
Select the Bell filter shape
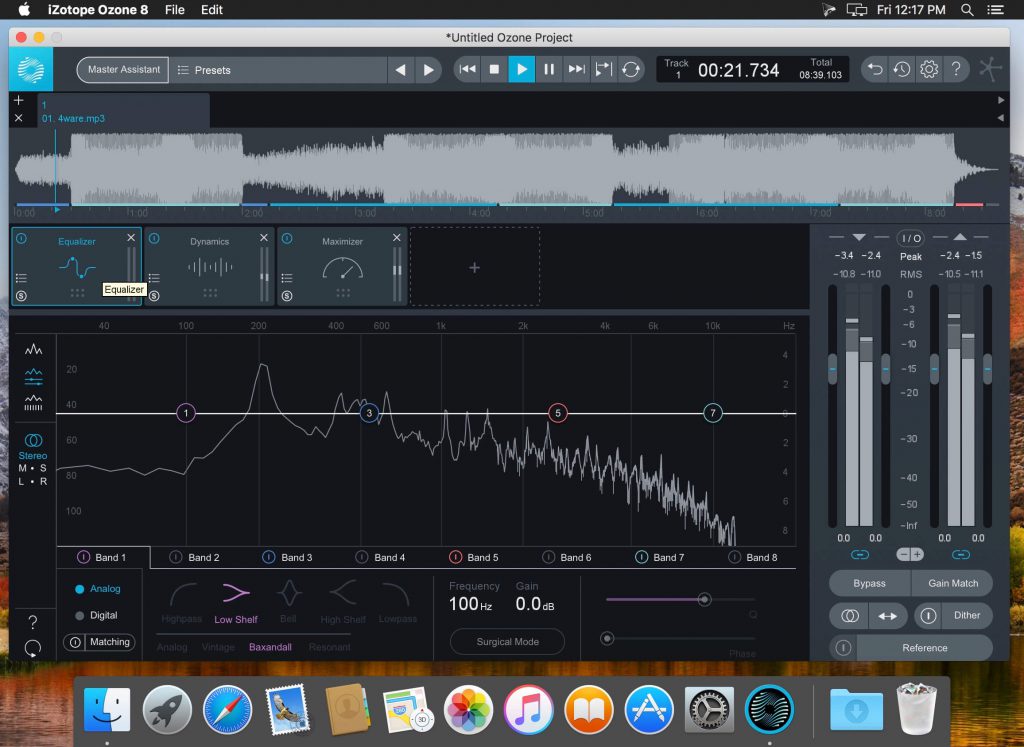click(x=289, y=600)
